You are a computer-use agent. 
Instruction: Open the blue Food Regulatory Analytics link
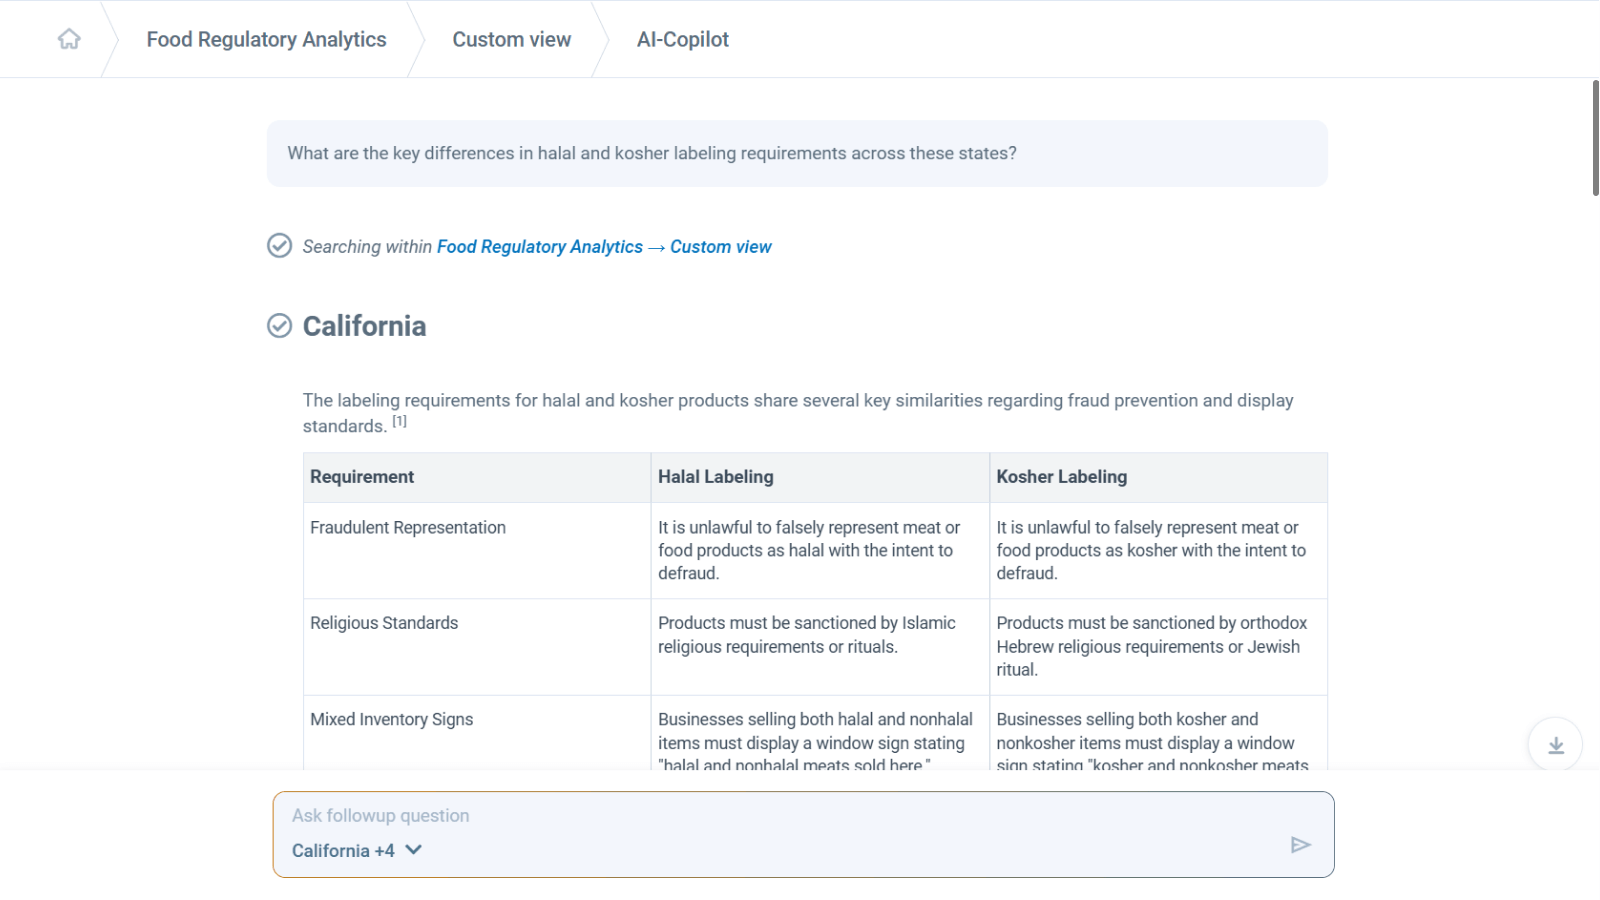[x=539, y=247]
